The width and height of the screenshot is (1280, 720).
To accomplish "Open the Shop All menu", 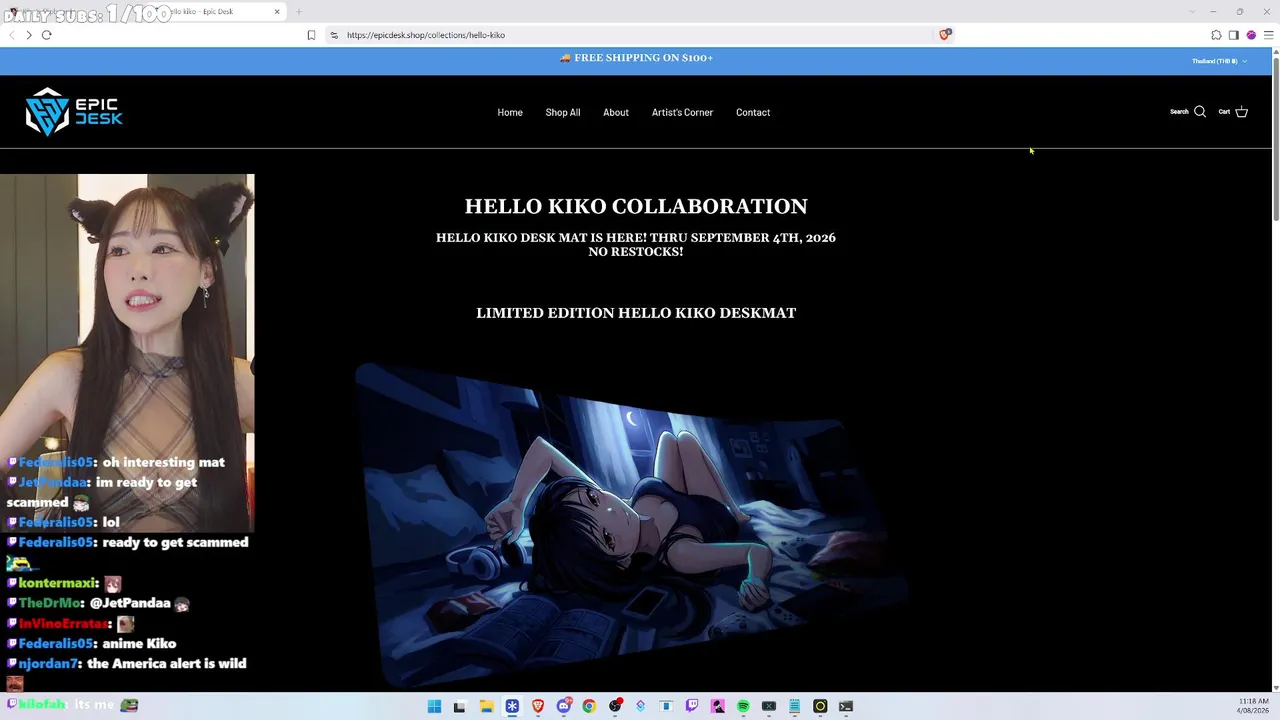I will pos(563,112).
